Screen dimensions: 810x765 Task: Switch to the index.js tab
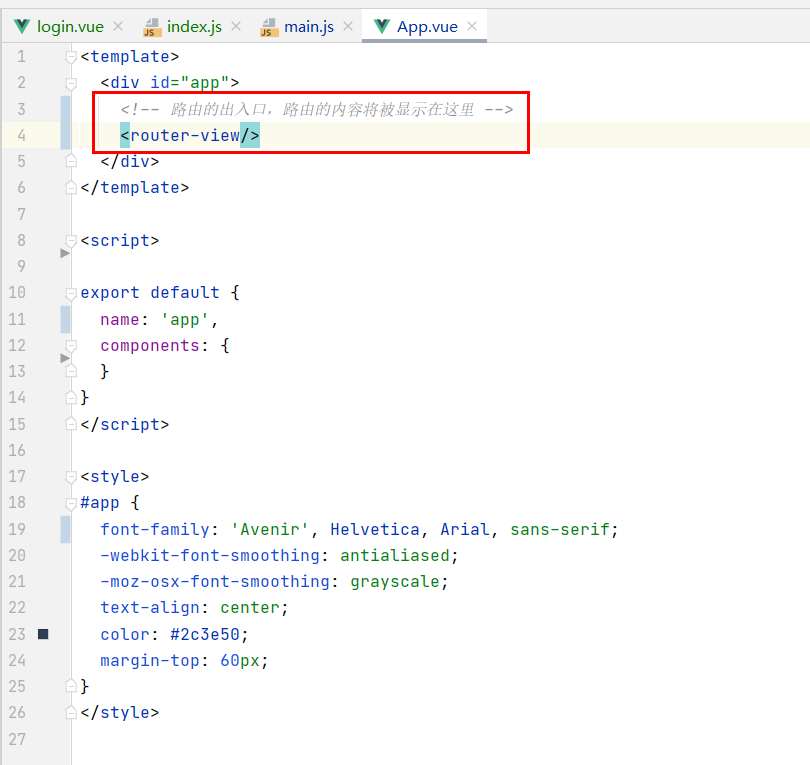(x=194, y=26)
